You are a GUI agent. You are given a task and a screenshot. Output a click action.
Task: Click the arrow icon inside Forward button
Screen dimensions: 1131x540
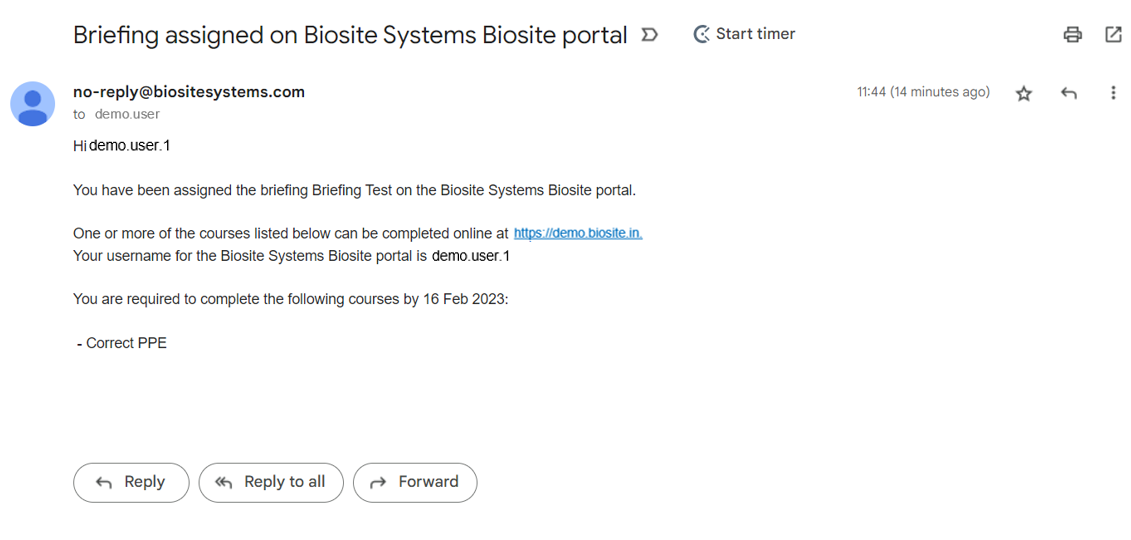pyautogui.click(x=378, y=483)
